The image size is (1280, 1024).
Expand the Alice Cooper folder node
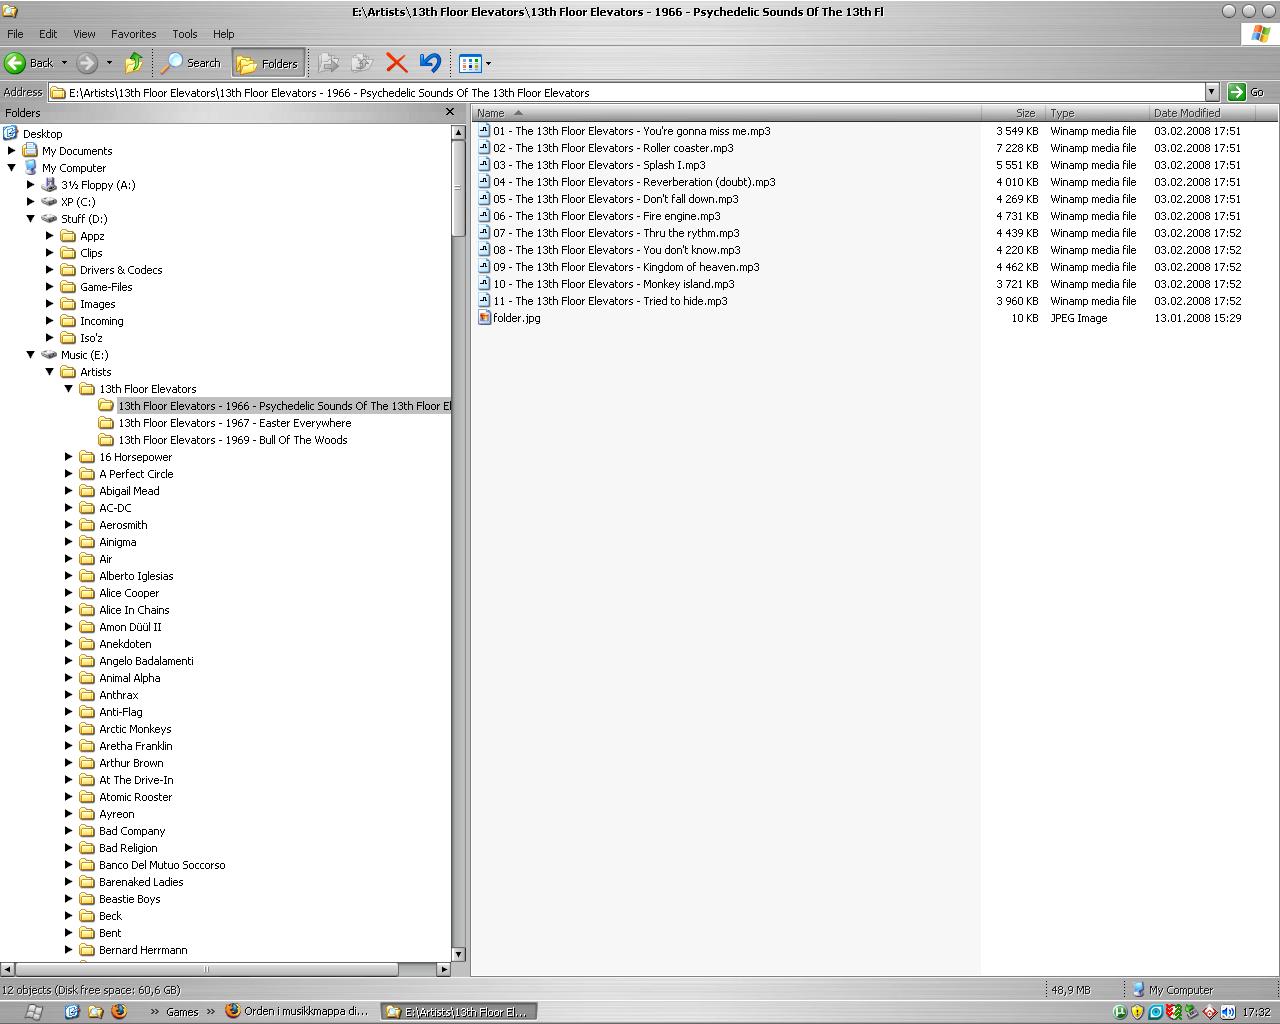(x=69, y=593)
